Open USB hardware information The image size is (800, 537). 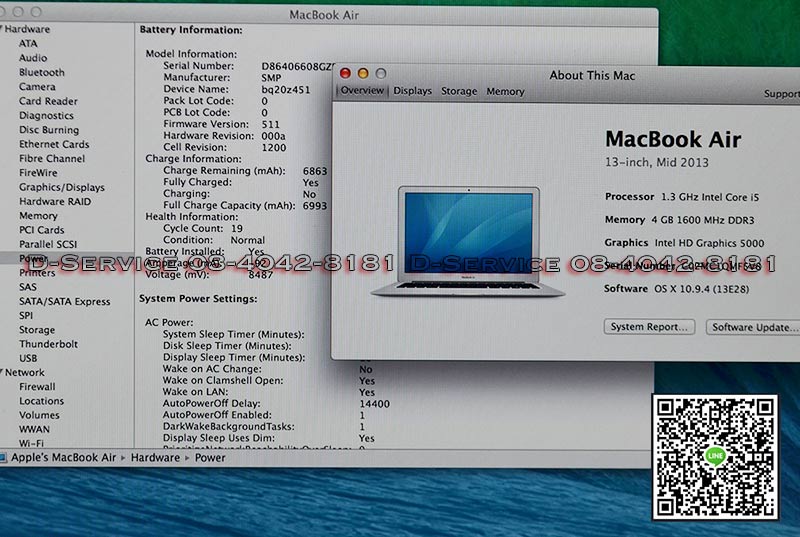coord(28,358)
